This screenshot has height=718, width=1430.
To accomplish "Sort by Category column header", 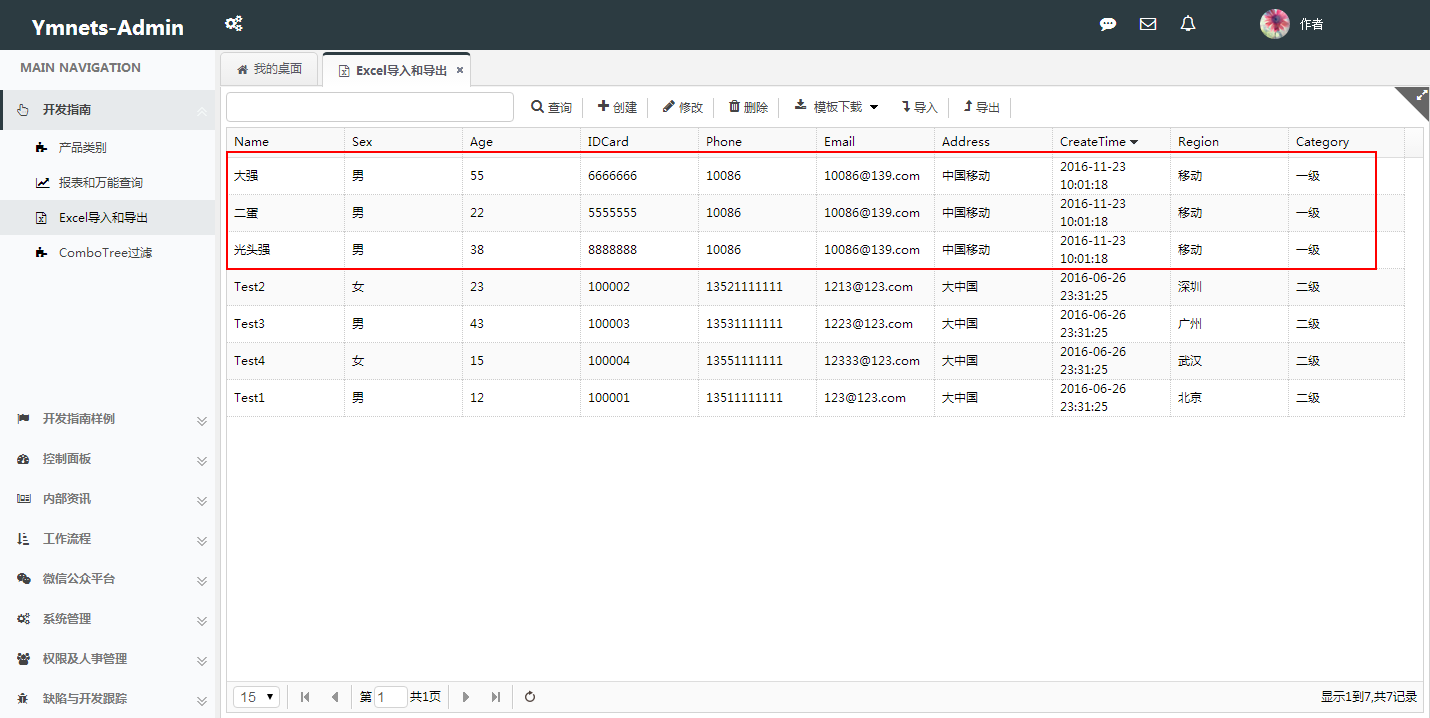I will pos(1347,142).
